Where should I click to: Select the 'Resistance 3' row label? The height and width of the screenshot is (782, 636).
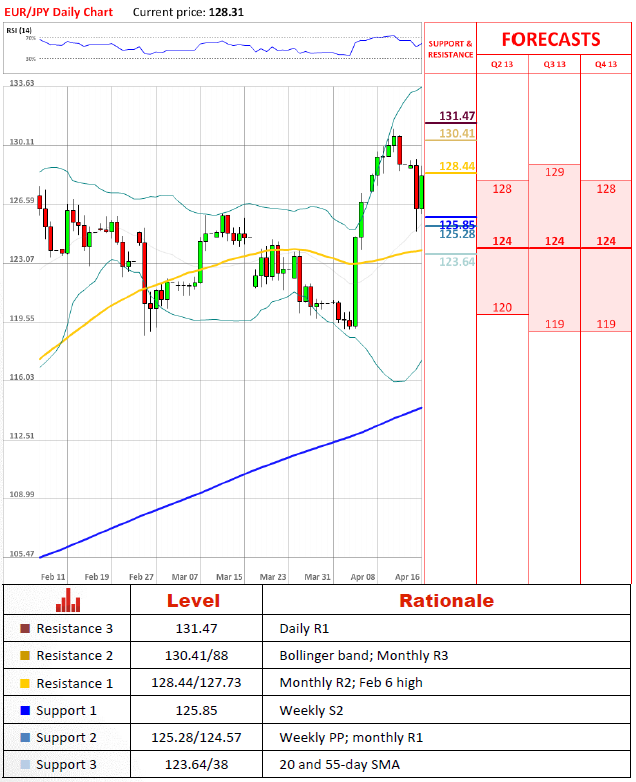75,628
